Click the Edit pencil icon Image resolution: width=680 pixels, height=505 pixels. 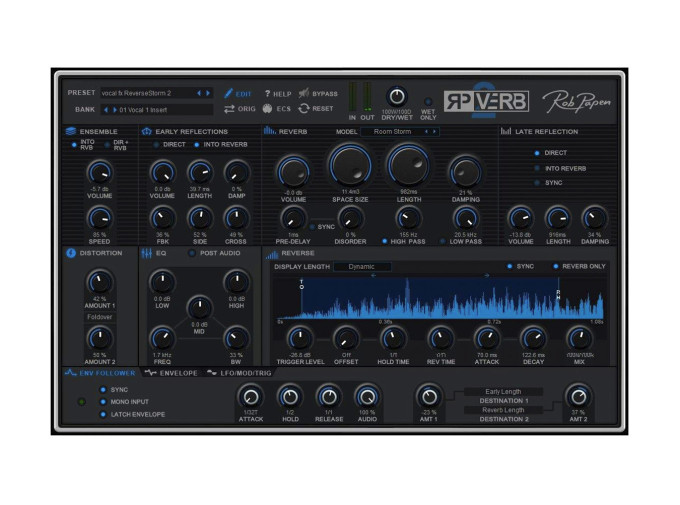229,93
